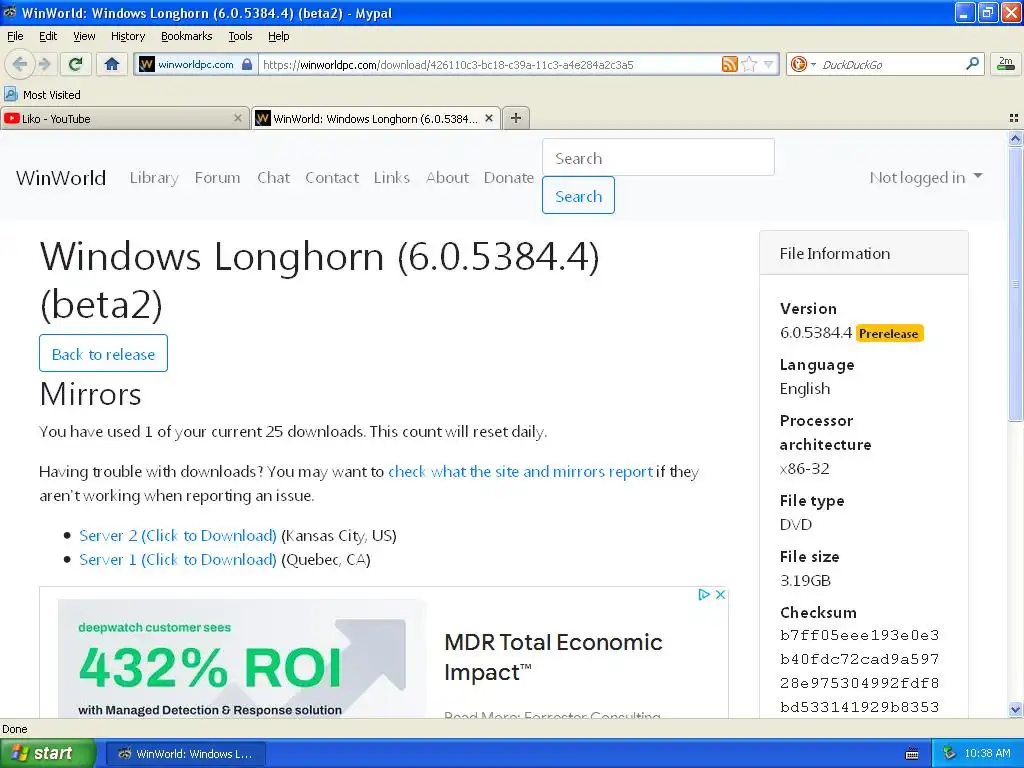Click the WinWorld Search input field

[x=658, y=157]
